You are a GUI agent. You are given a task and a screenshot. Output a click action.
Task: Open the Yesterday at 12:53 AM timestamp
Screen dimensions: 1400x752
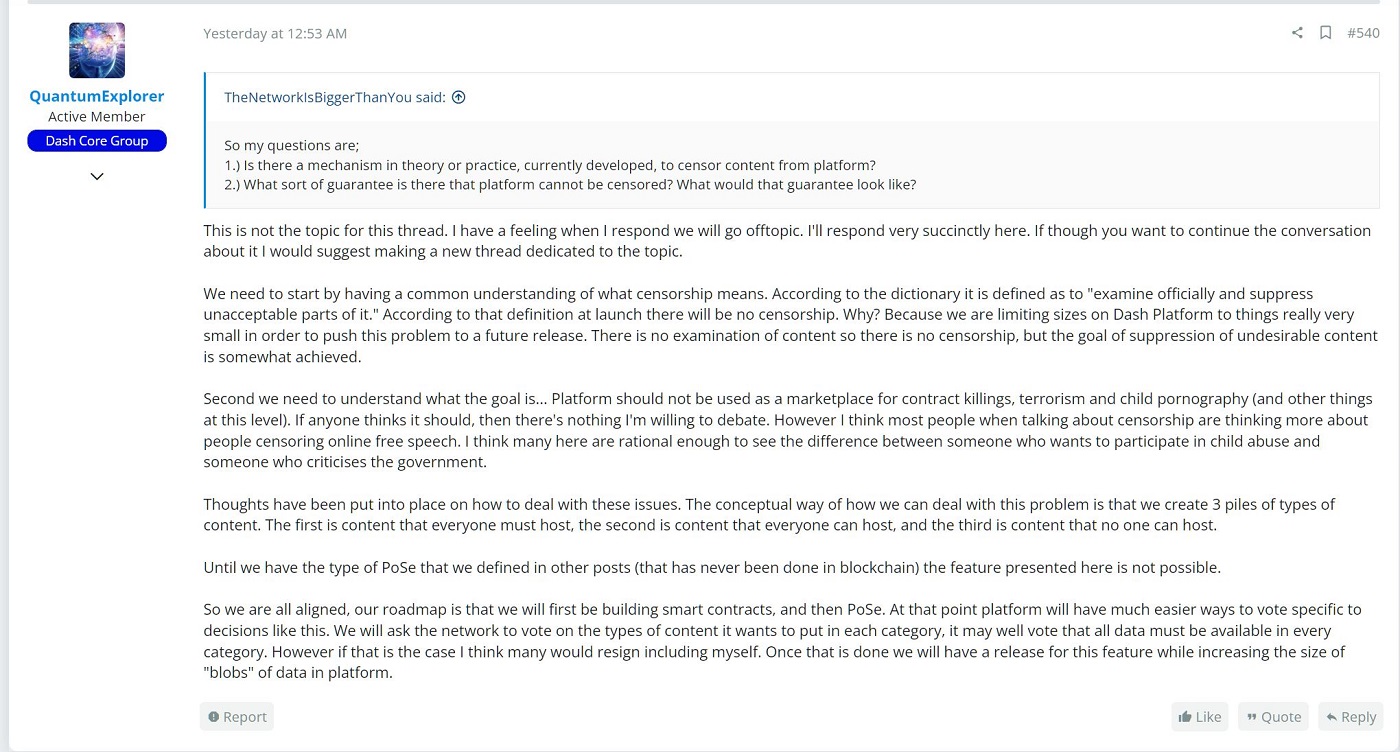[x=275, y=33]
